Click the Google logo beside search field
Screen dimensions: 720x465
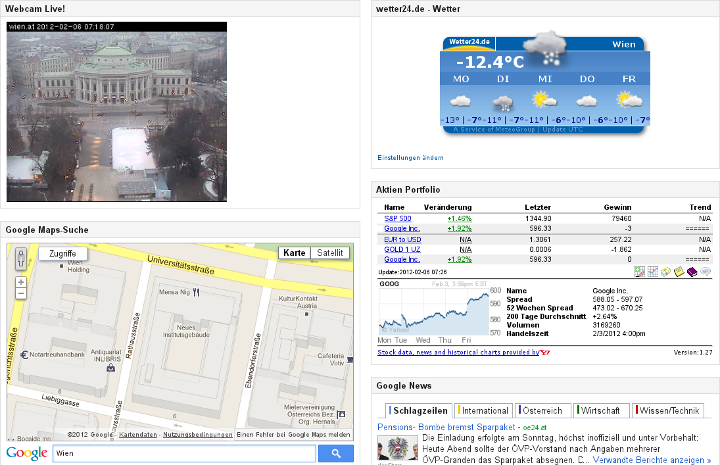pos(27,453)
